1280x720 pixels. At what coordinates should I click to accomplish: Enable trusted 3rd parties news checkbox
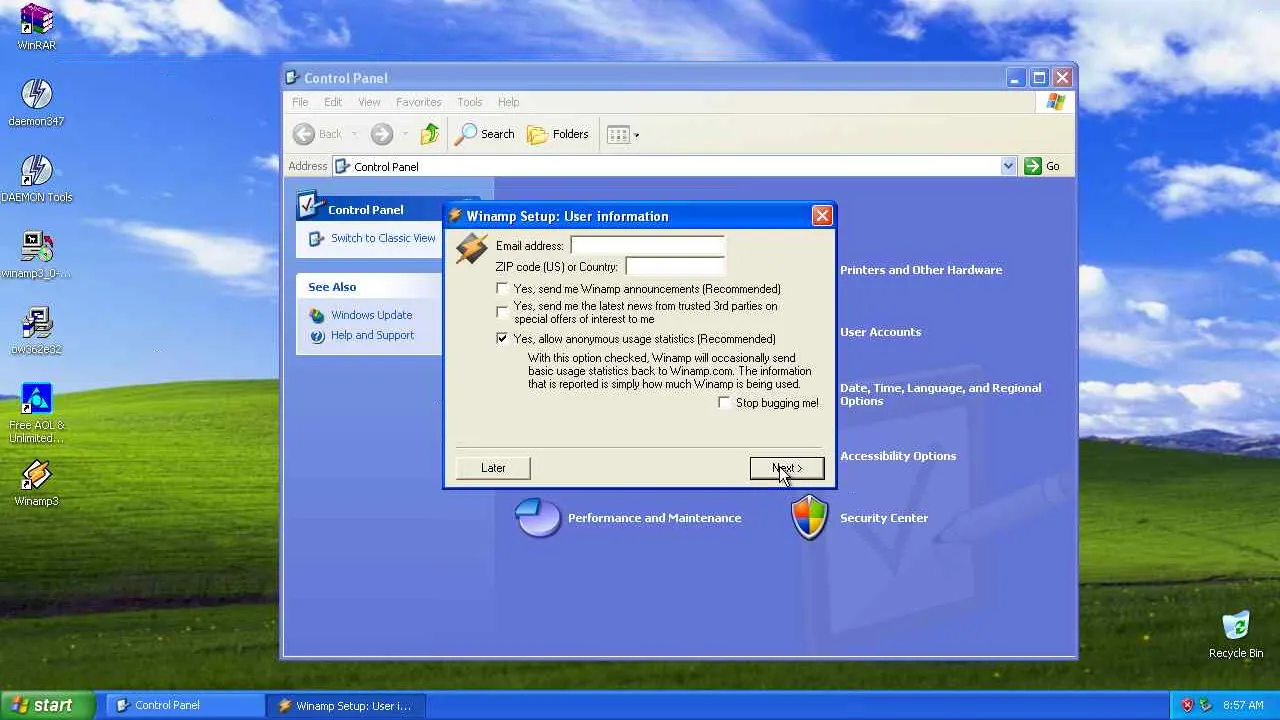coord(502,312)
